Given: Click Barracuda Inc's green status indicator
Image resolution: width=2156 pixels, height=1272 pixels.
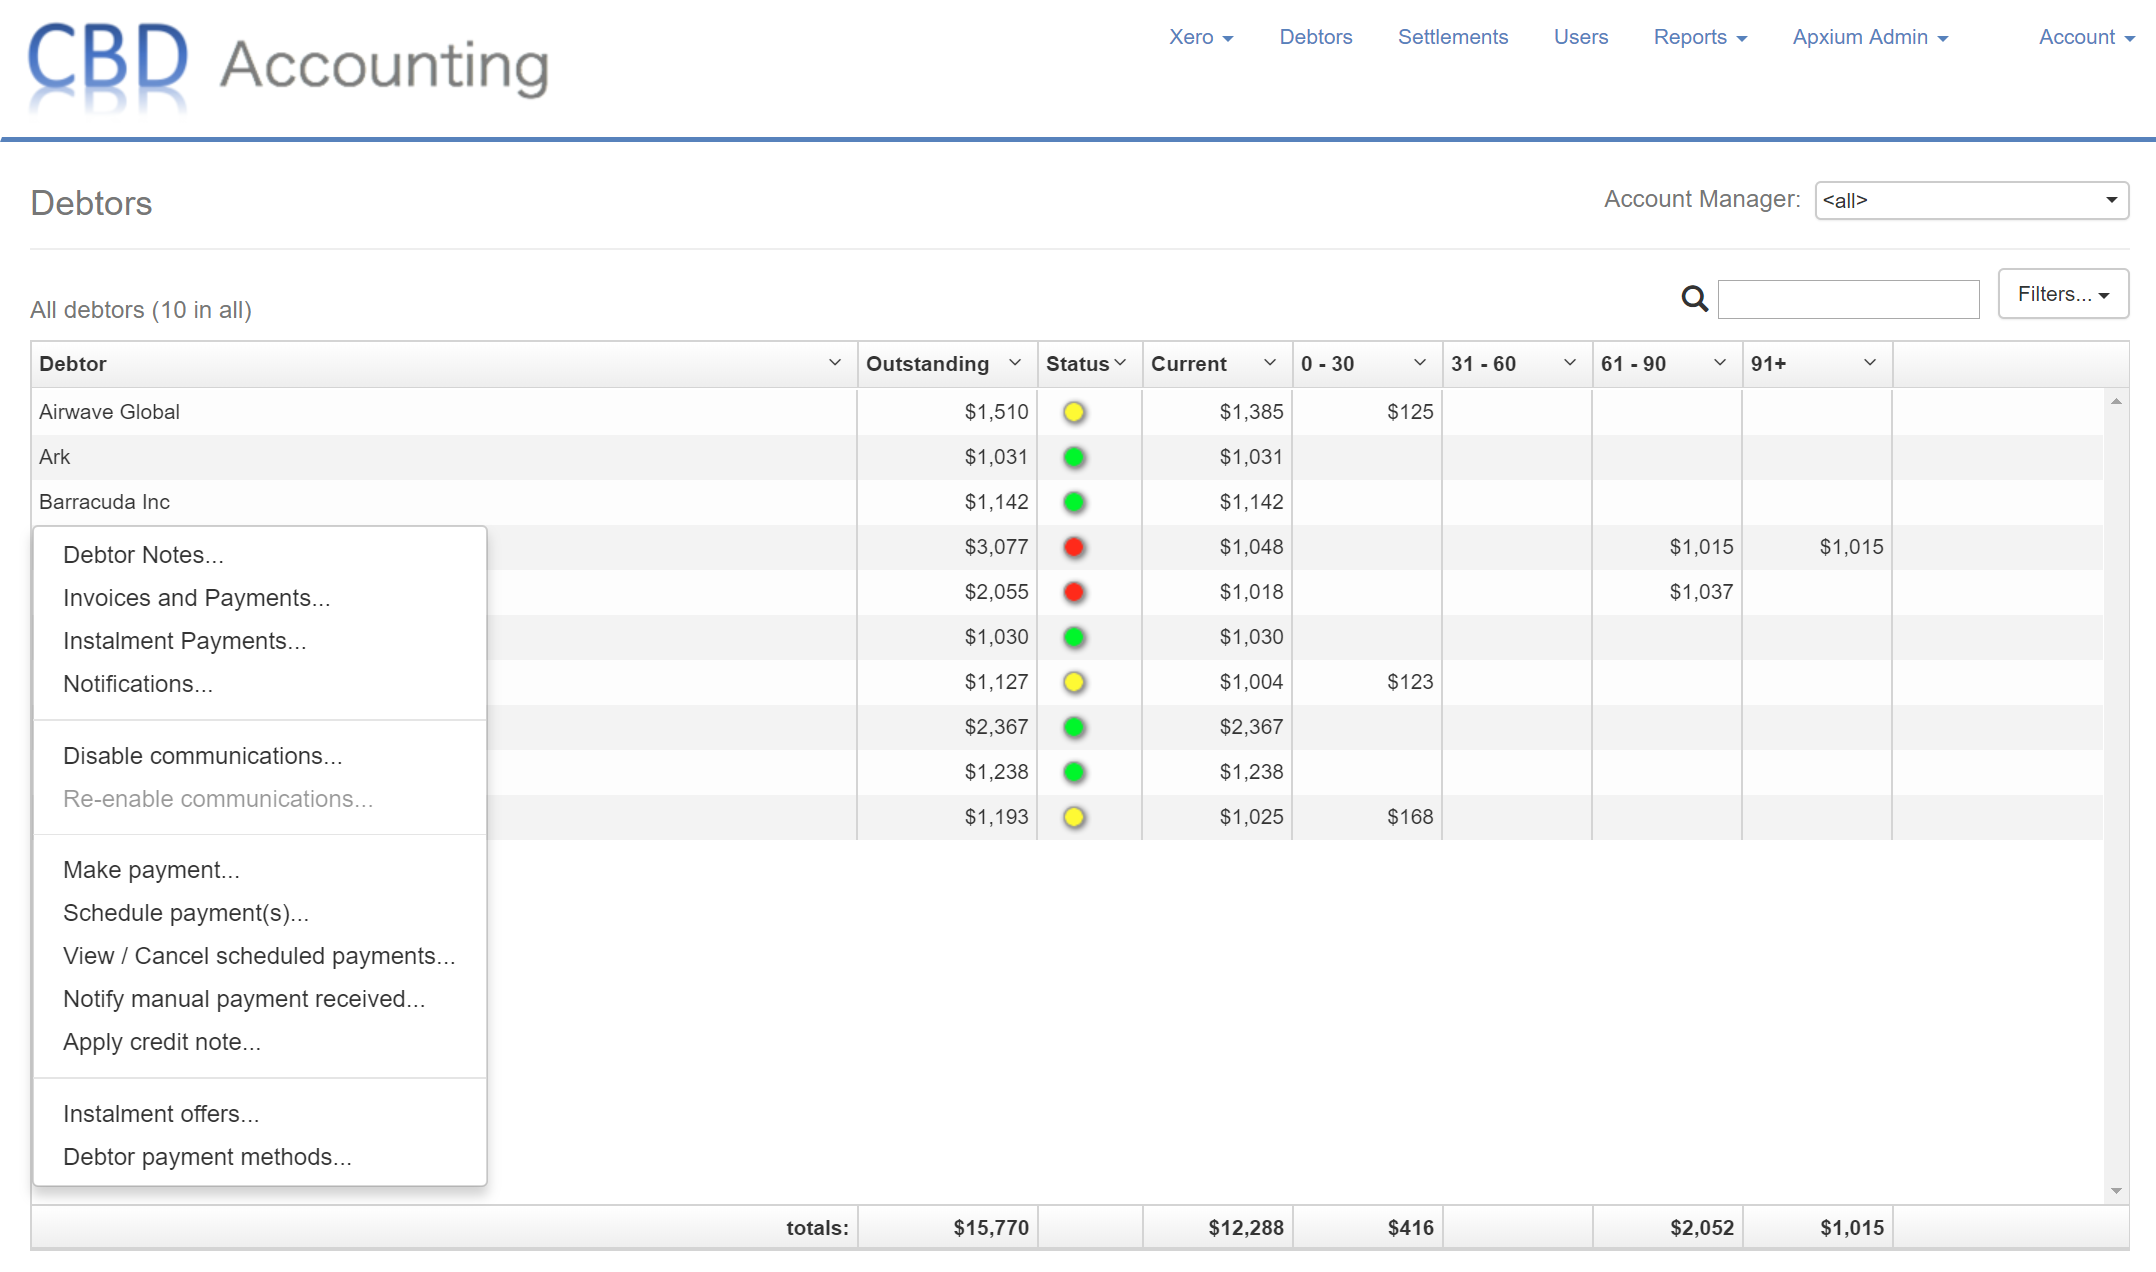Looking at the screenshot, I should click(x=1074, y=502).
